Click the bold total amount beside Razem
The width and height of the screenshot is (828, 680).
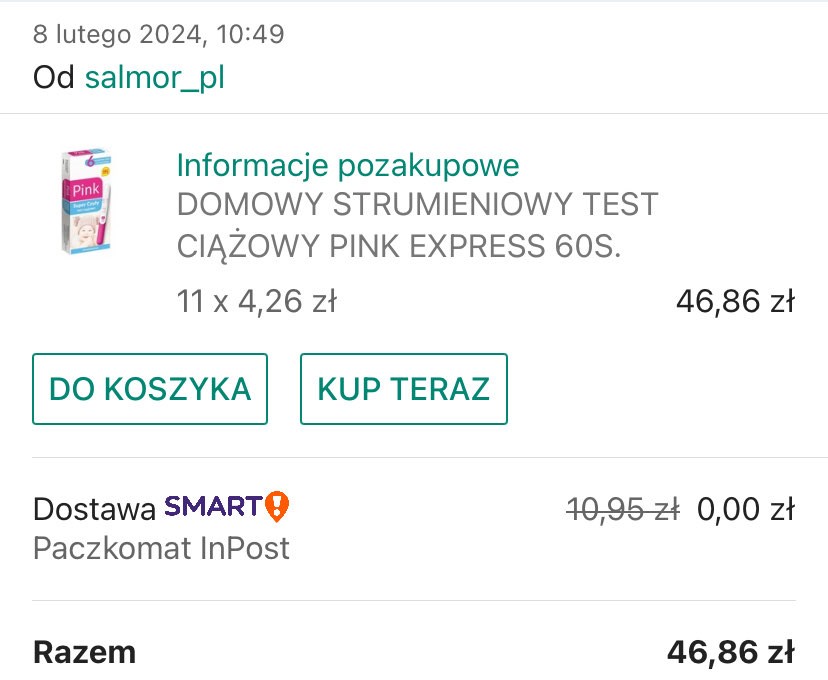(730, 653)
